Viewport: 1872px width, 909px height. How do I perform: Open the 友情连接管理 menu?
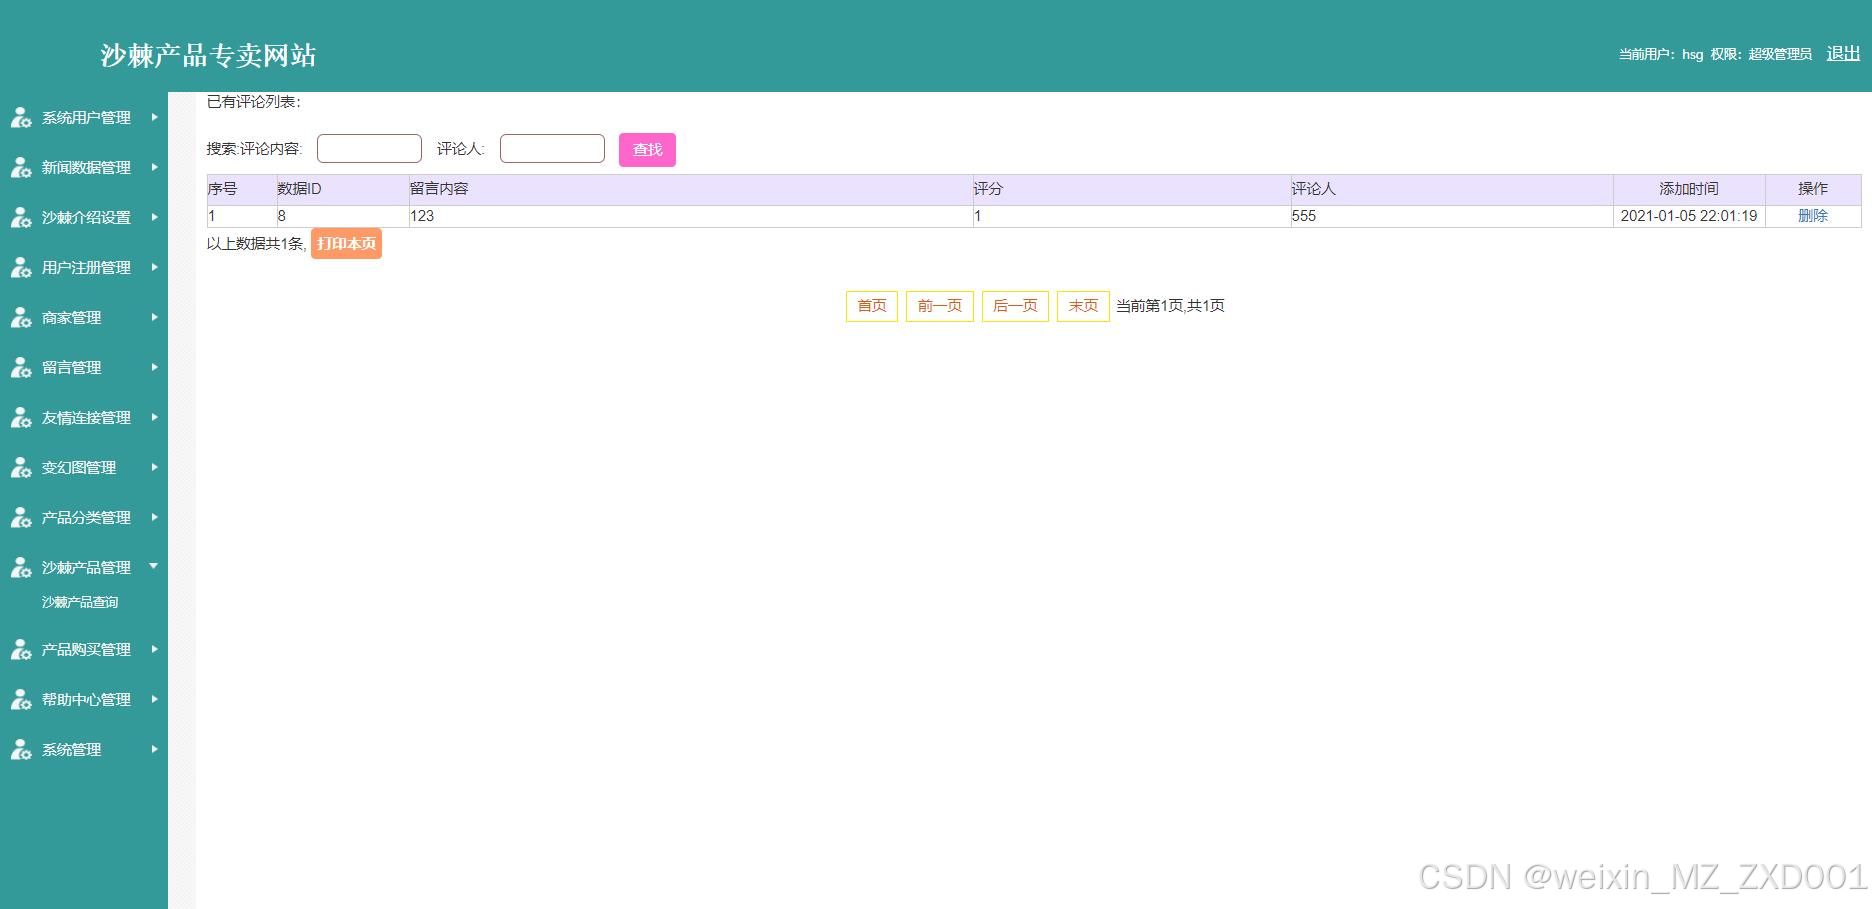click(86, 418)
